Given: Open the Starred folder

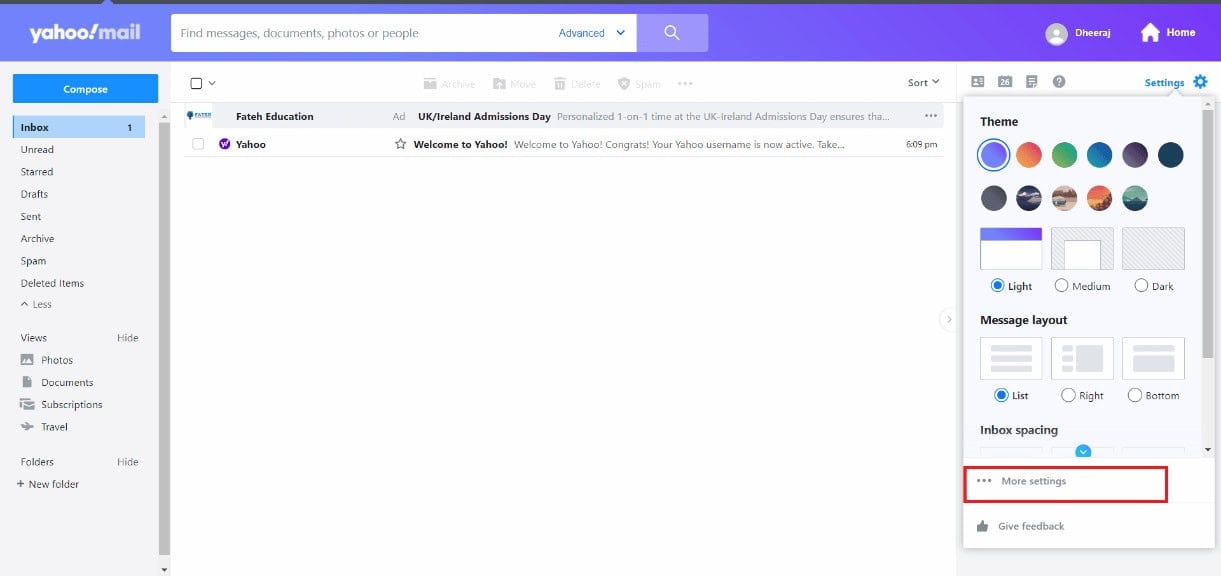Looking at the screenshot, I should tap(37, 172).
